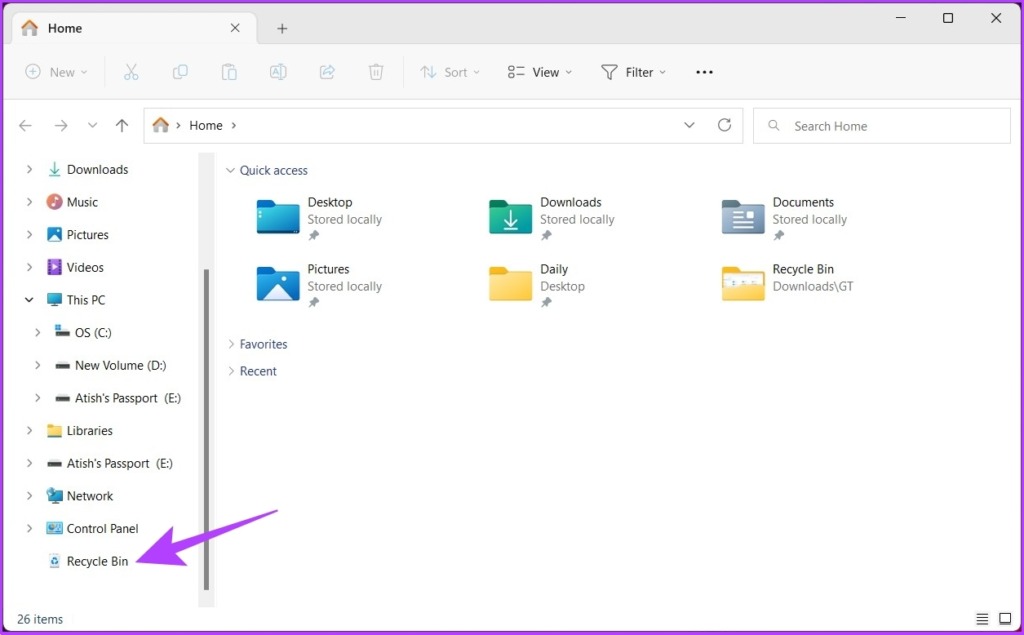Click Home breadcrumb in address bar
This screenshot has height=635, width=1024.
(x=206, y=125)
